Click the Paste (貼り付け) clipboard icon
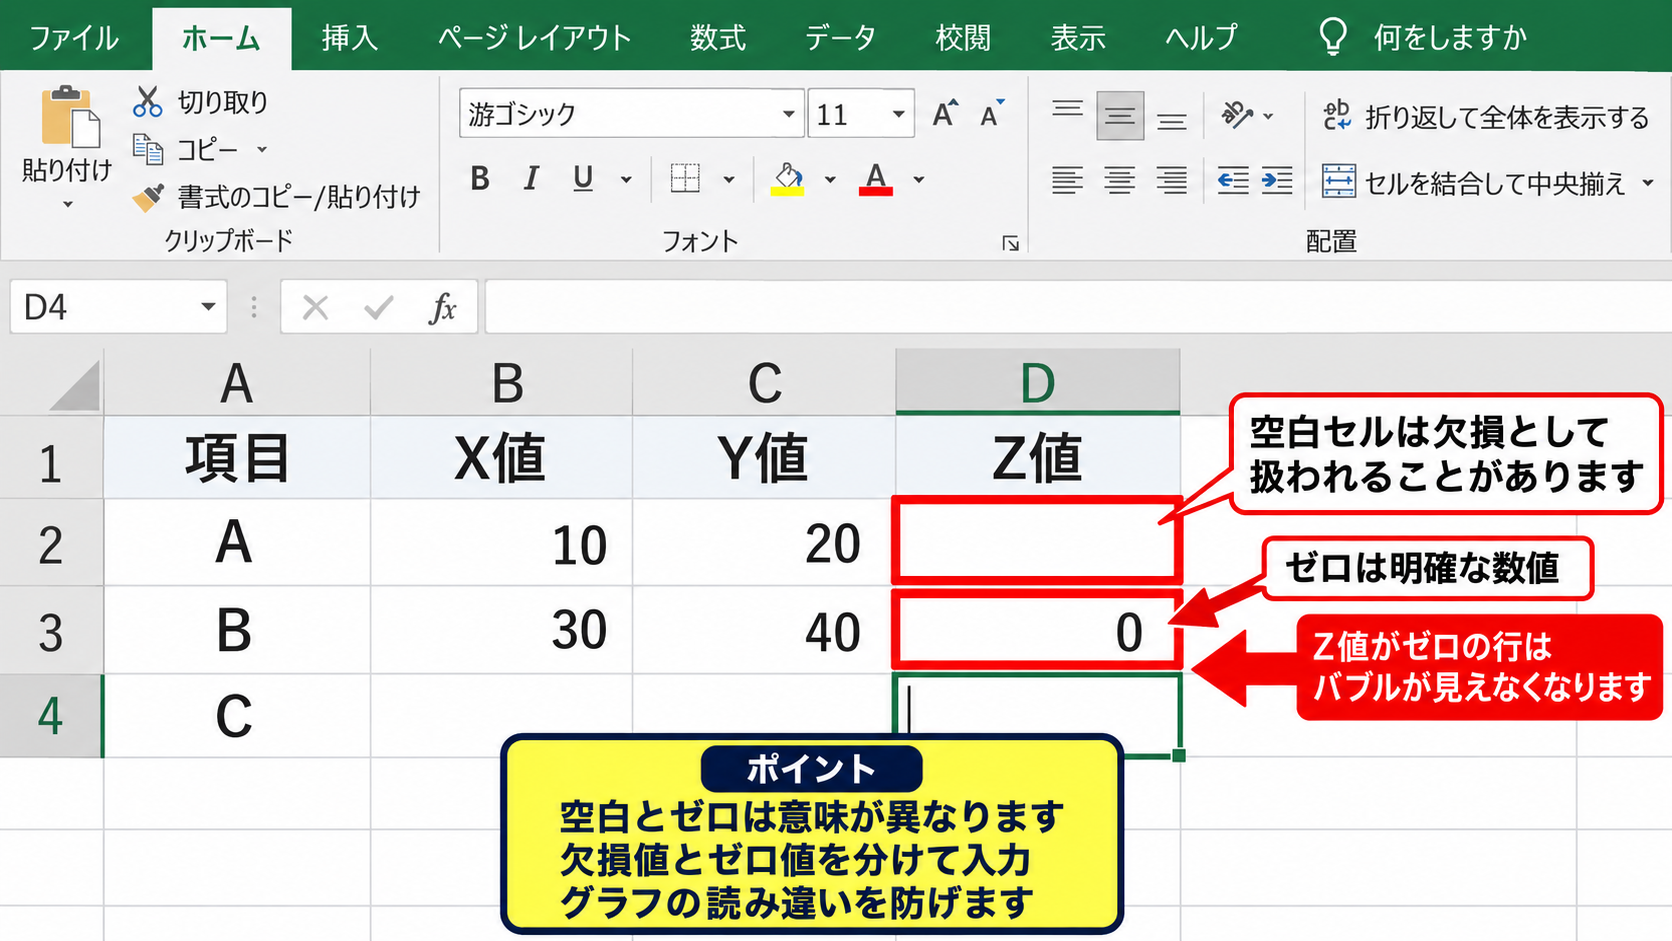The image size is (1672, 941). [70, 118]
